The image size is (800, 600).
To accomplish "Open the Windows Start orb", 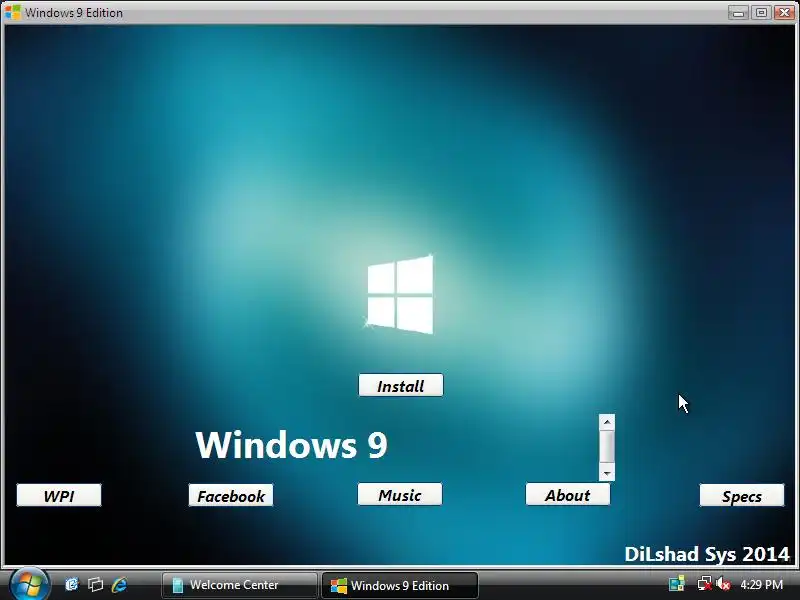I will point(29,584).
